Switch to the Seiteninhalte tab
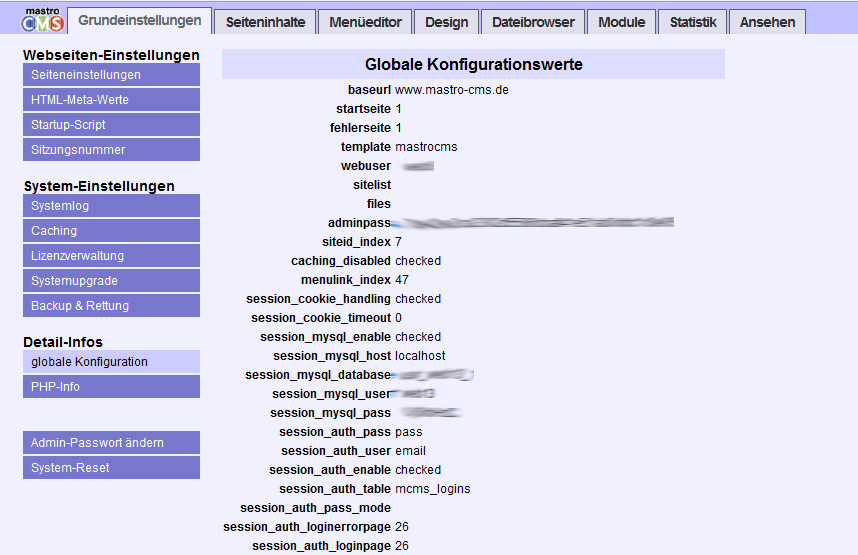Viewport: 858px width, 555px height. click(265, 22)
